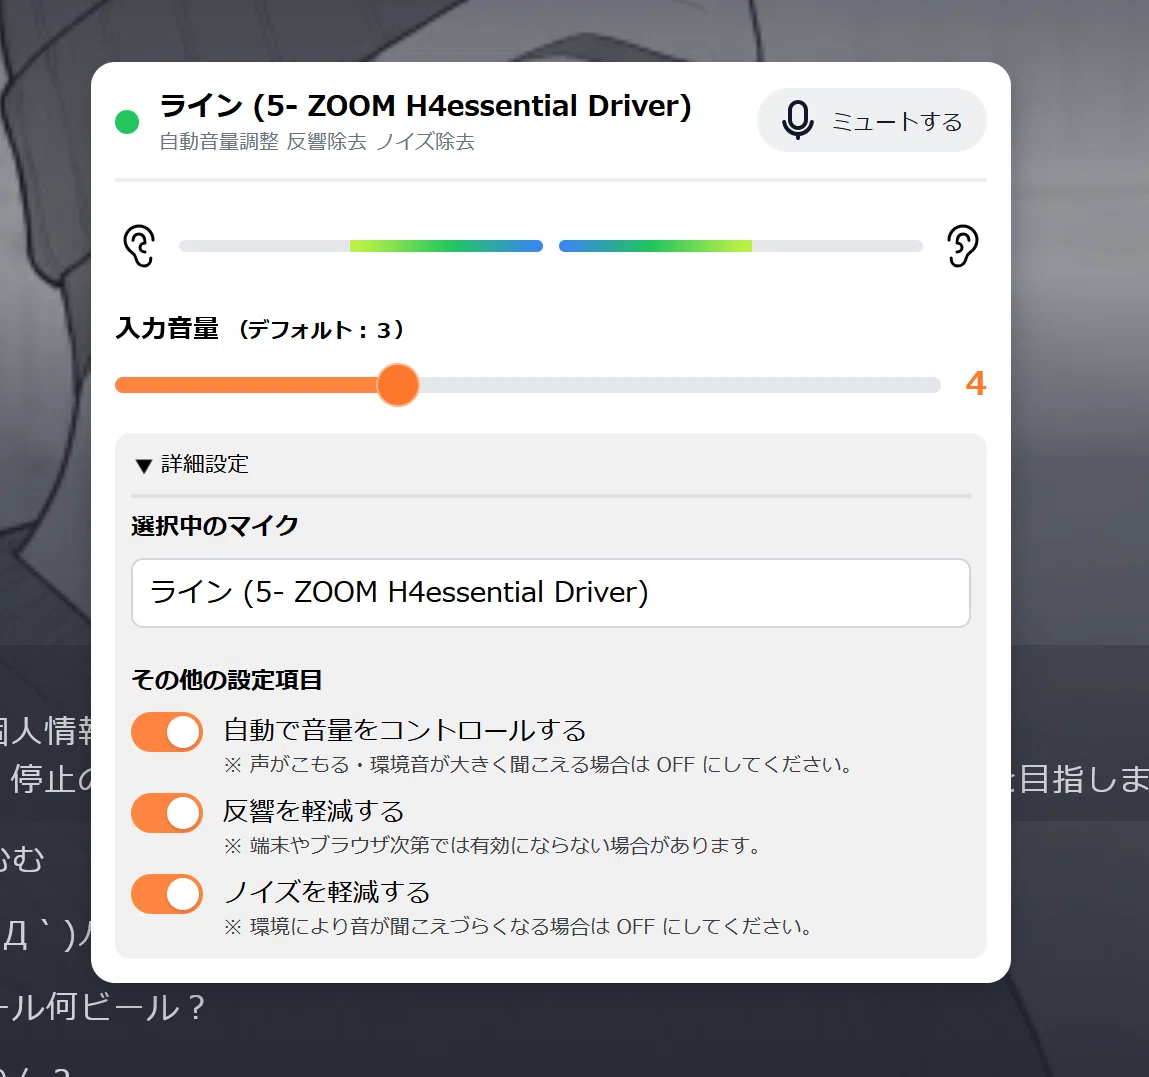Viewport: 1149px width, 1077px height.
Task: Turn off ノイズを軽減する toggle
Action: [x=167, y=894]
